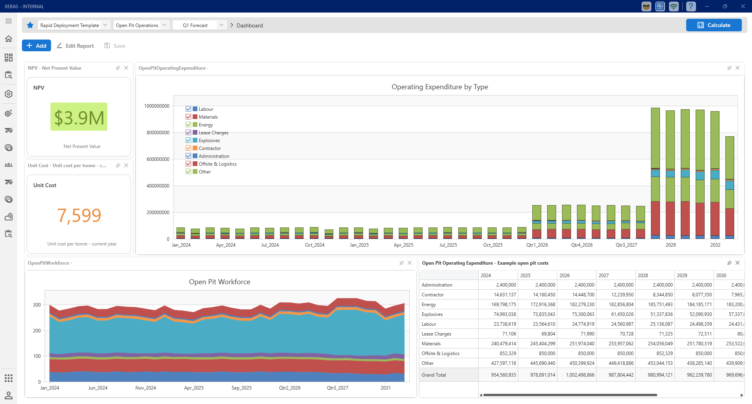Toggle the blue favorite star
The width and height of the screenshot is (752, 404).
tap(30, 25)
